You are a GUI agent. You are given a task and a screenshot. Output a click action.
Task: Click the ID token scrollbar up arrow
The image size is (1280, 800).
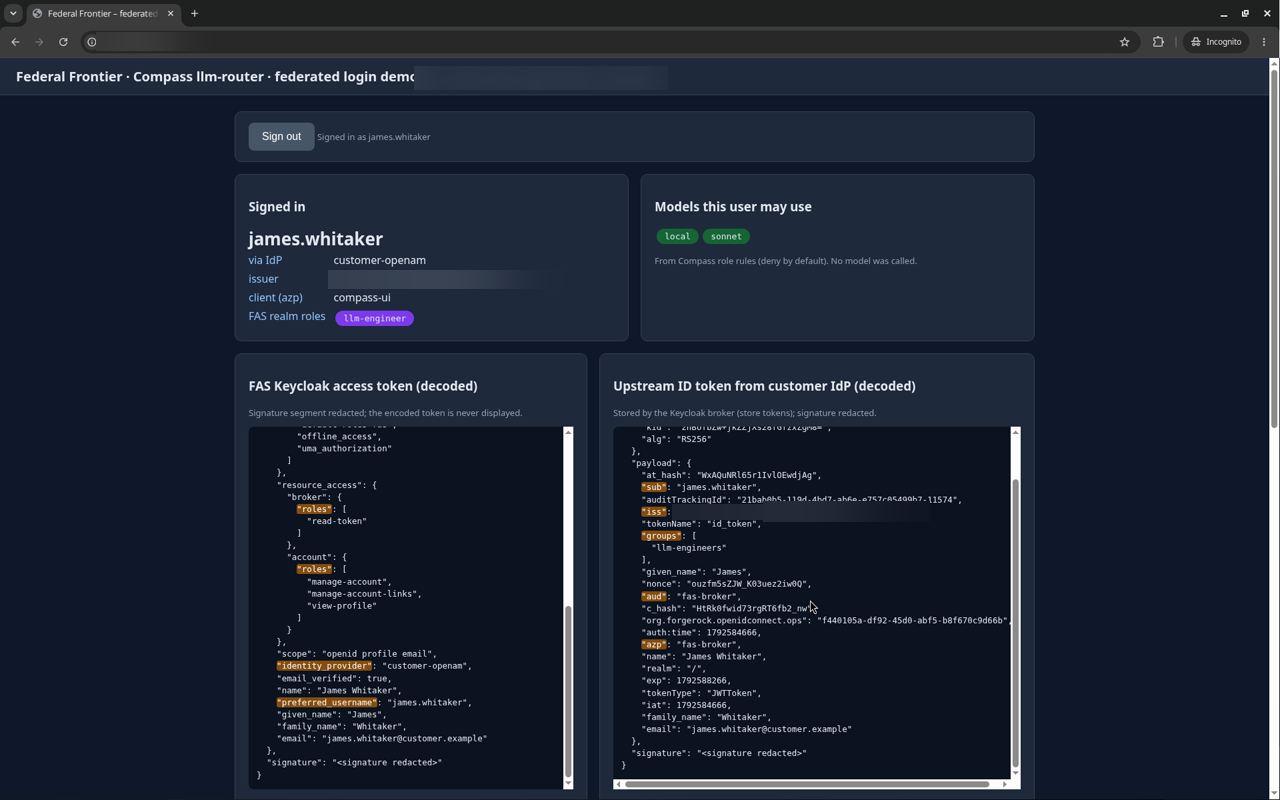point(1015,432)
